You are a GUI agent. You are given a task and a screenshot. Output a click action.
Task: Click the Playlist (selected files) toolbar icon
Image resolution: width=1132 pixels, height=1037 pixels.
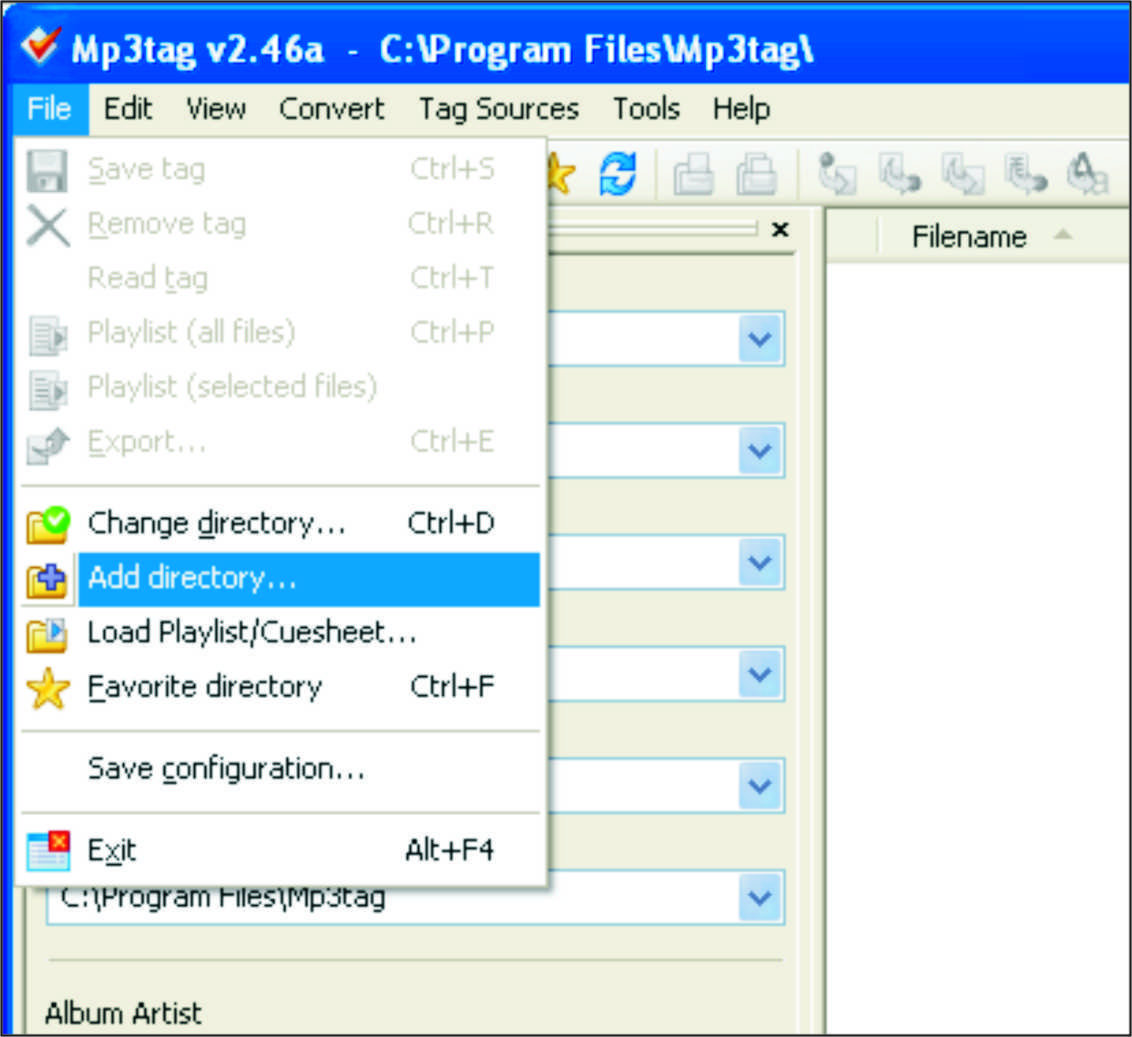(x=756, y=174)
